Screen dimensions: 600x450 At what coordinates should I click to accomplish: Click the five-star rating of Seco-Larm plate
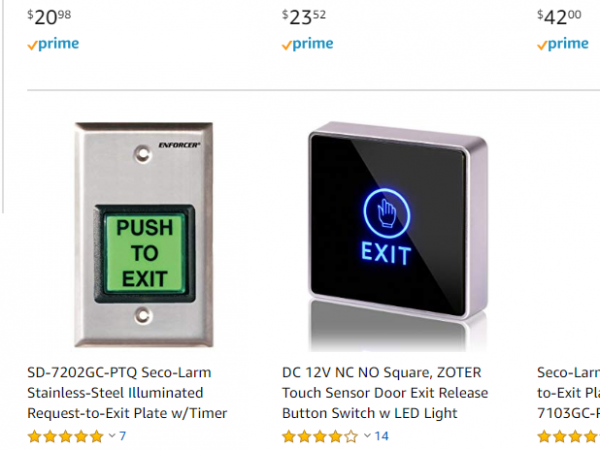[x=65, y=436]
